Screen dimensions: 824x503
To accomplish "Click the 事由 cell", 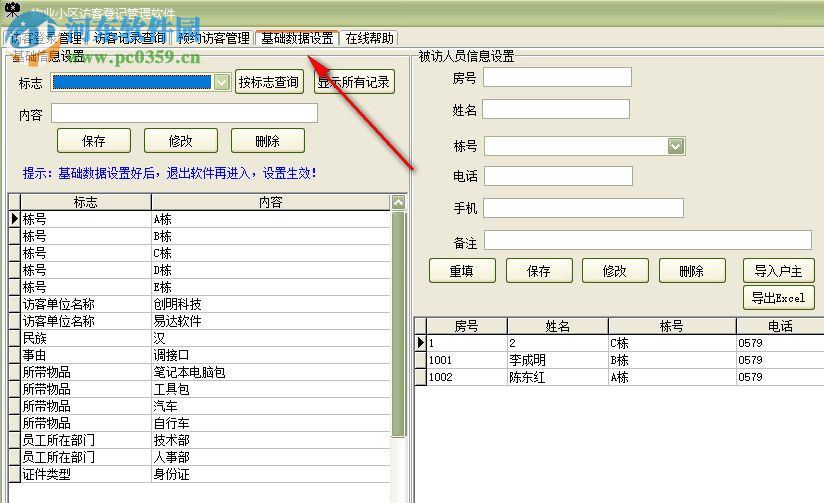I will click(86, 355).
